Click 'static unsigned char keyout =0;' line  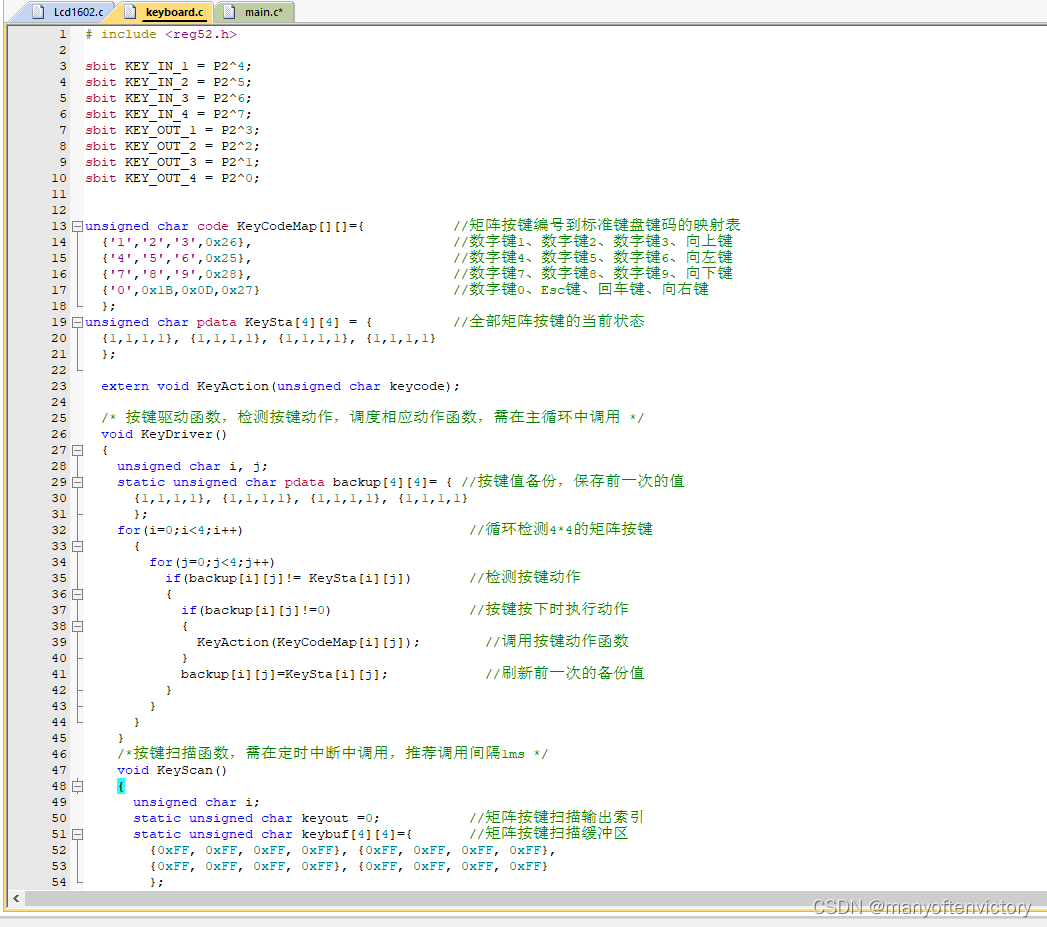pos(256,818)
